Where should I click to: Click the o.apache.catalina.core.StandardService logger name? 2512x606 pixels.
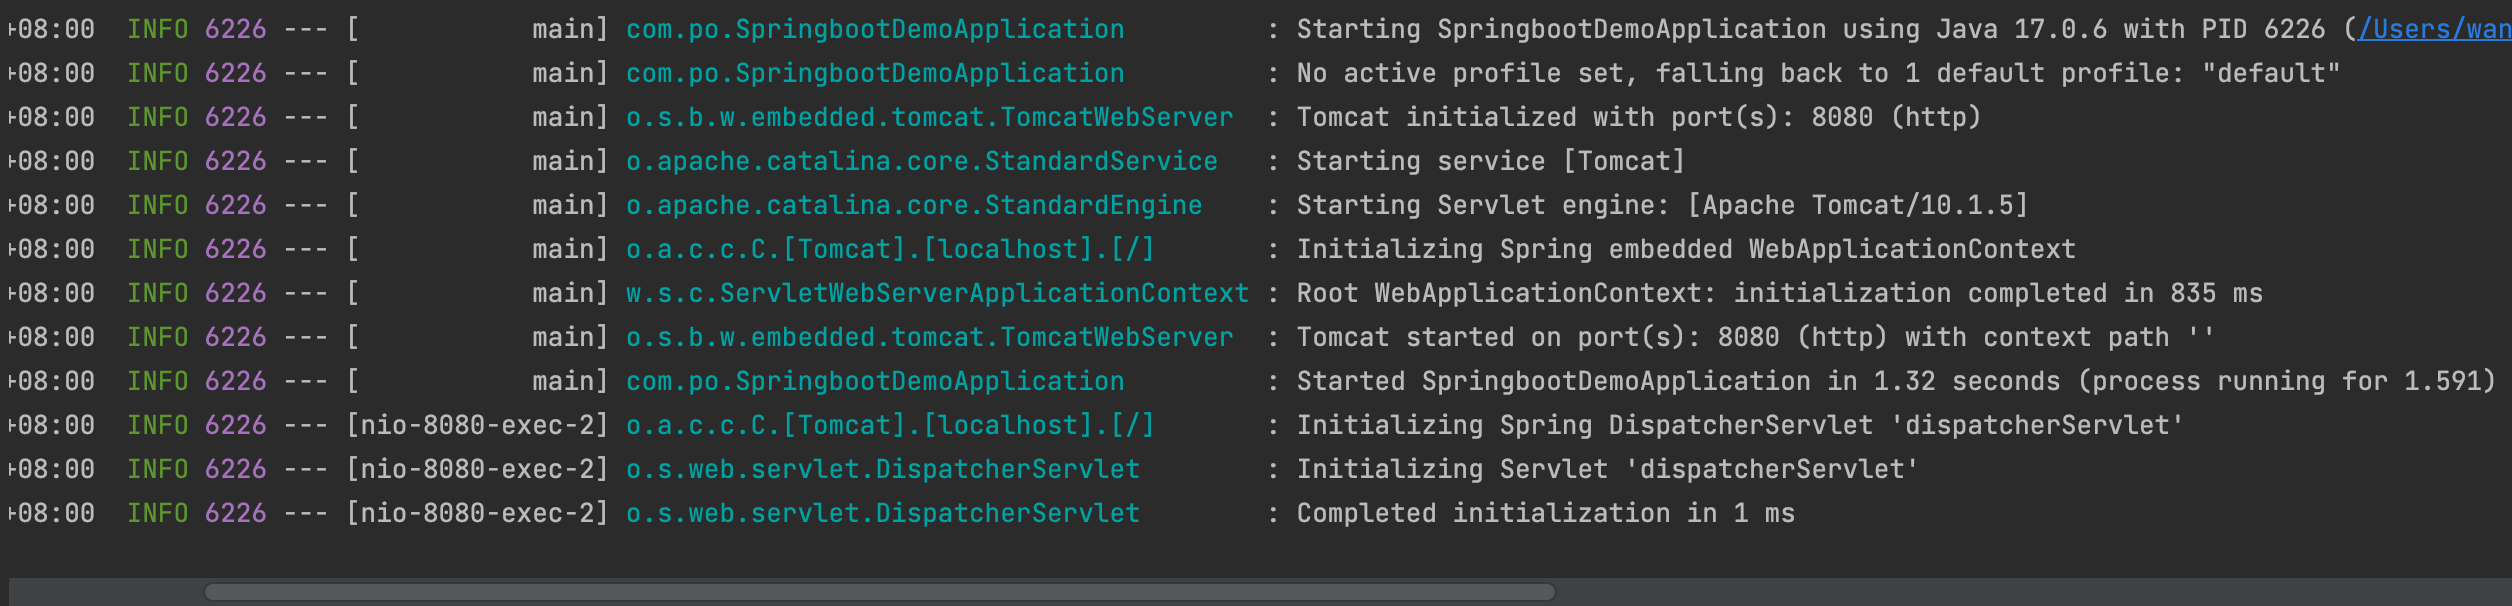(x=921, y=162)
